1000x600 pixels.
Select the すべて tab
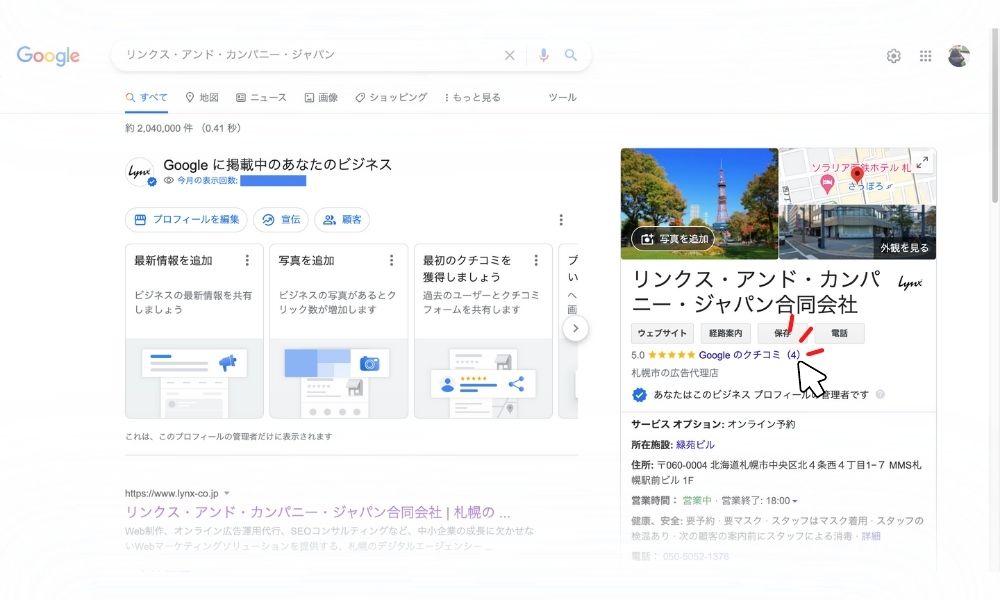147,98
